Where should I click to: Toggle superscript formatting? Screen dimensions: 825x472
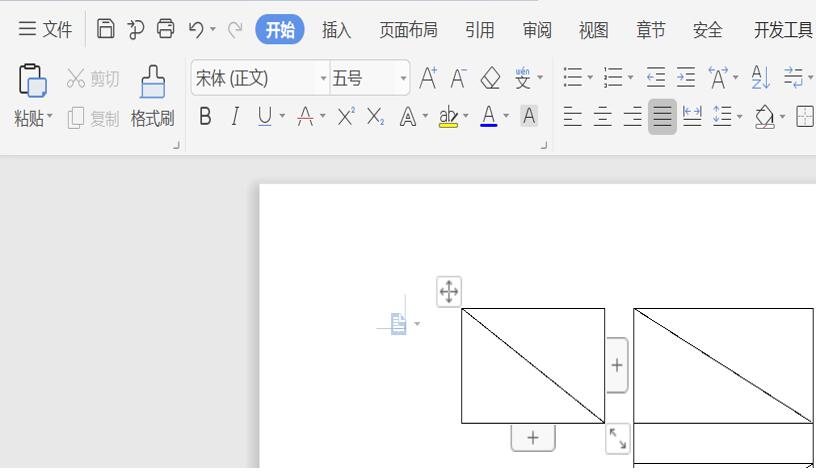coord(346,116)
